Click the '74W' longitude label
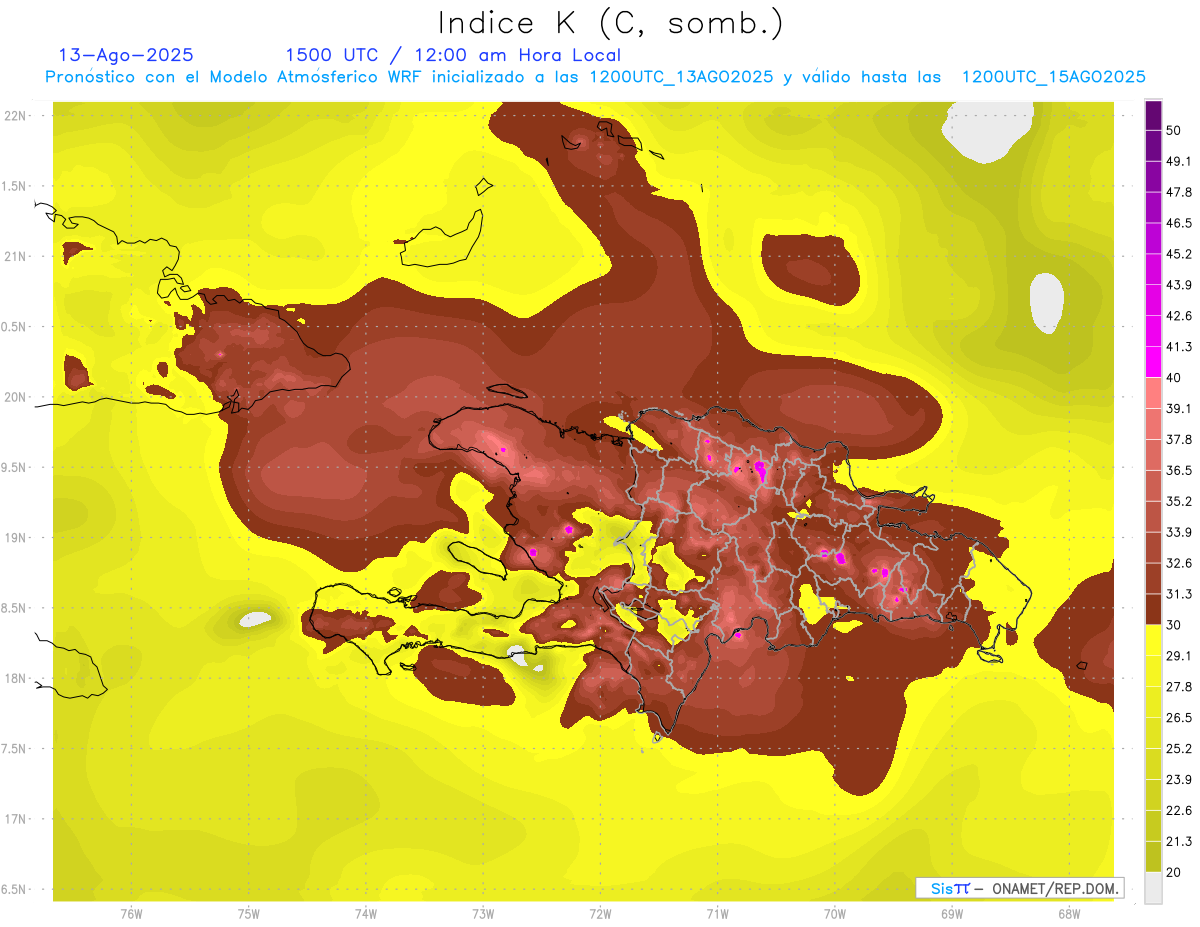 click(x=366, y=914)
